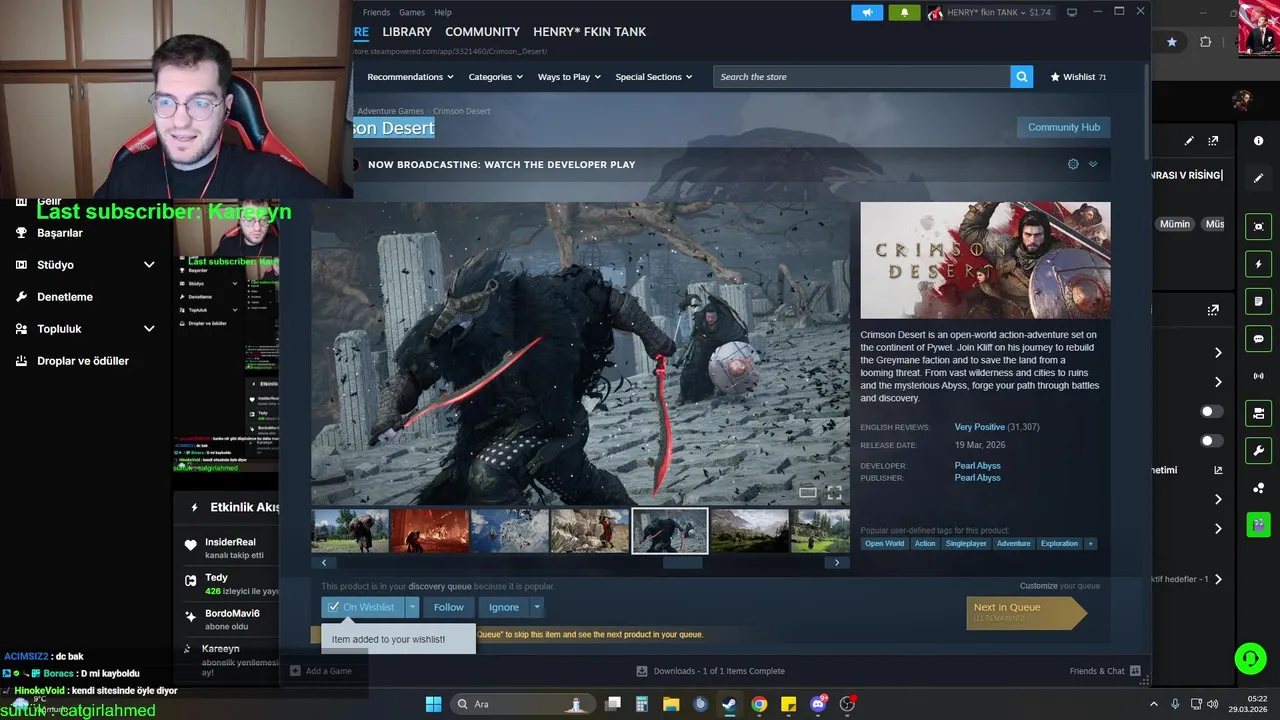Click the Steam store search field
1280x720 pixels.
point(861,77)
